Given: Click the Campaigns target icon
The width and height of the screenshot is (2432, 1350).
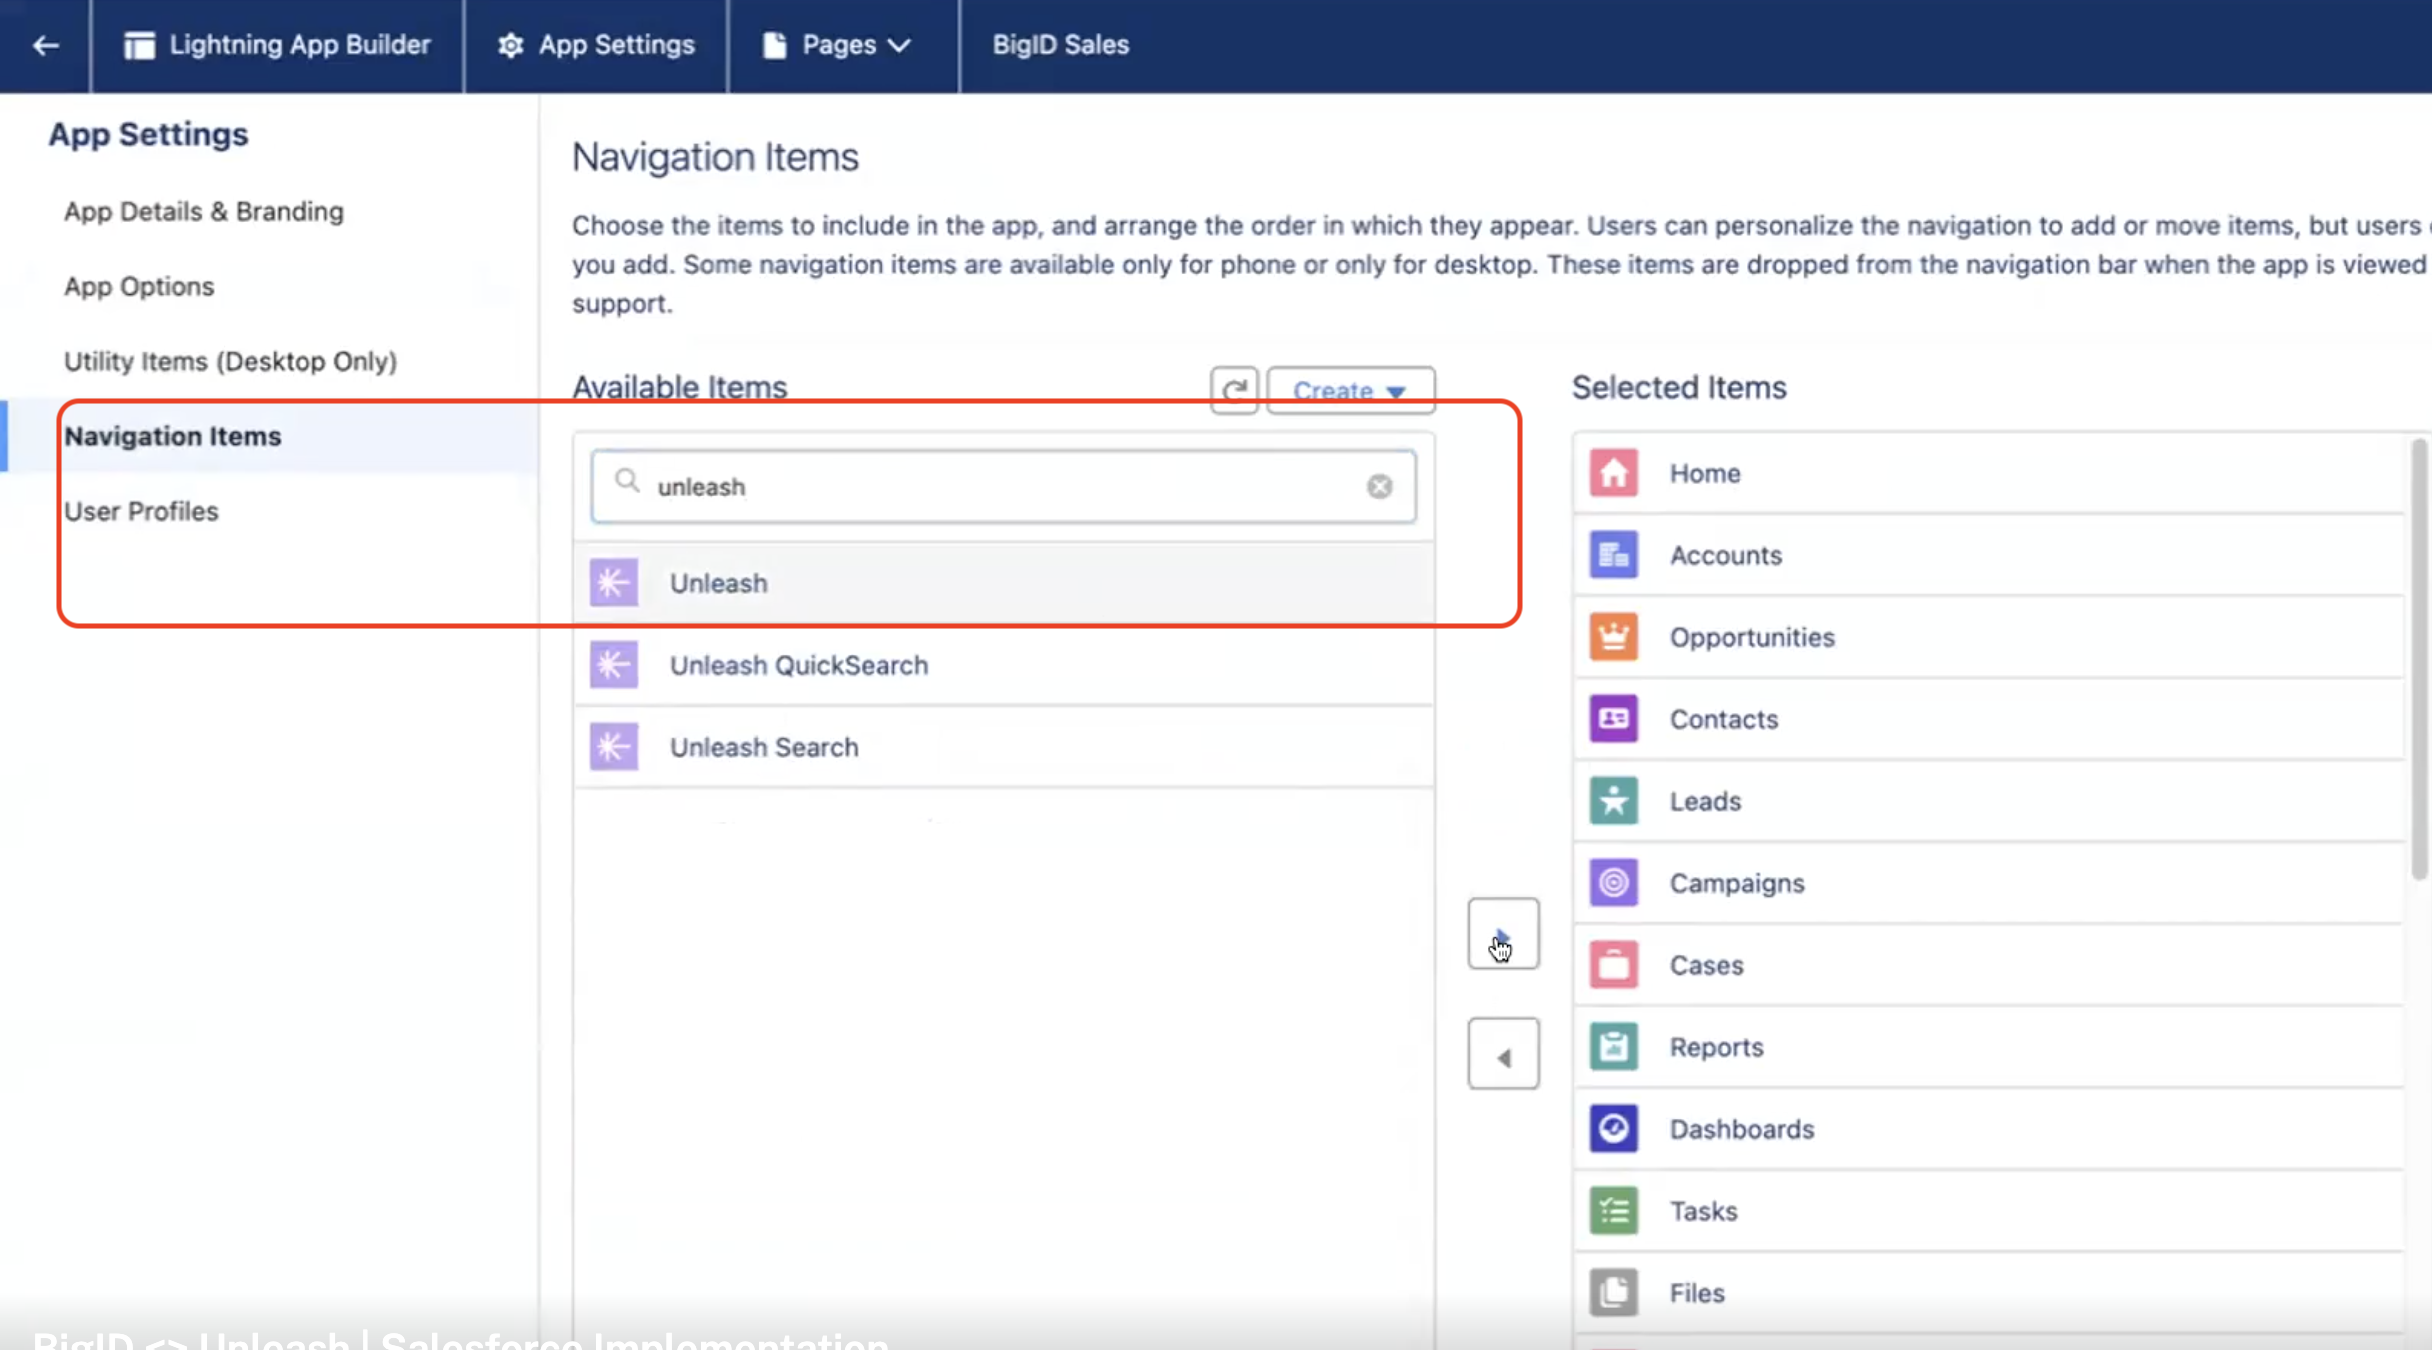Looking at the screenshot, I should pyautogui.click(x=1613, y=883).
